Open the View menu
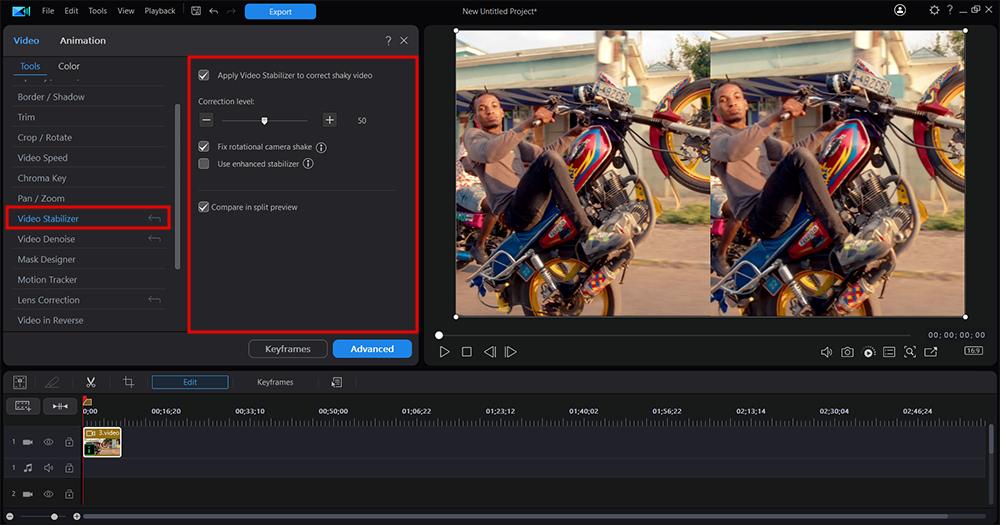 126,11
